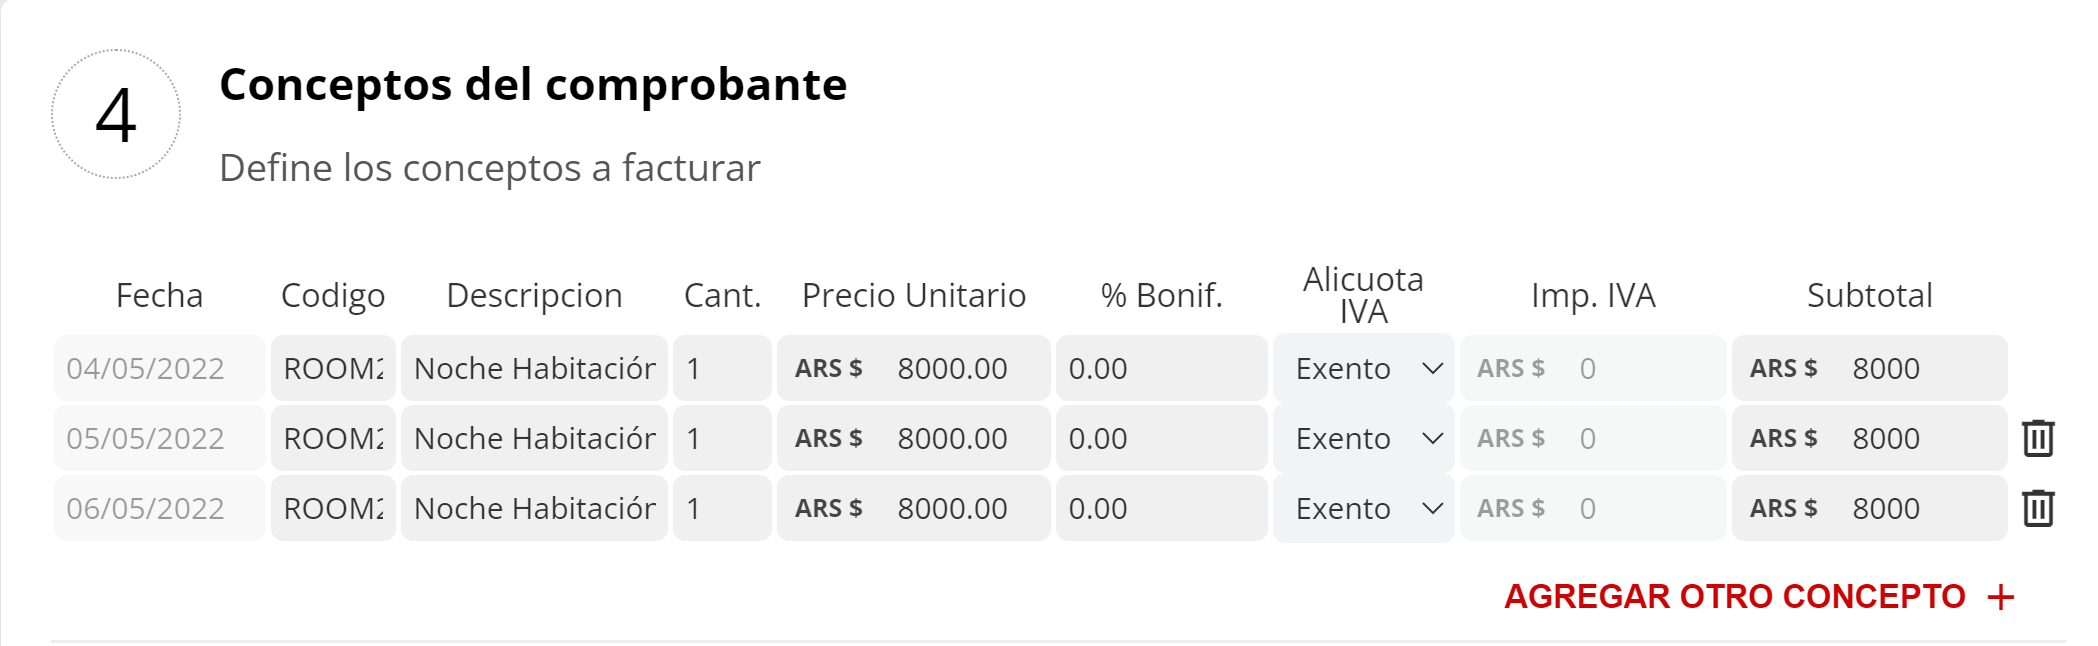
Task: Delete the 05/05/2022 concept row
Action: [x=2037, y=438]
